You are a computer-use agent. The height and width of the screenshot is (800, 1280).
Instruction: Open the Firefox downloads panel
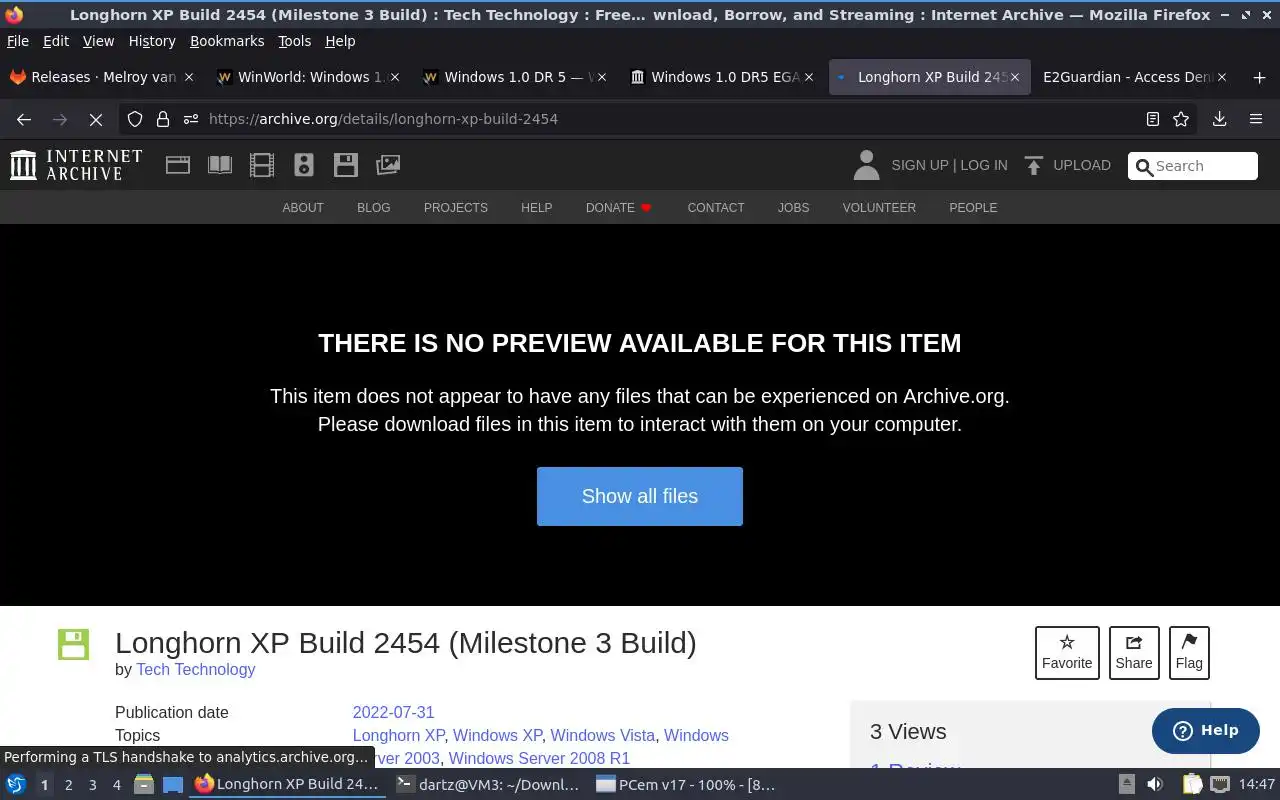tap(1219, 119)
